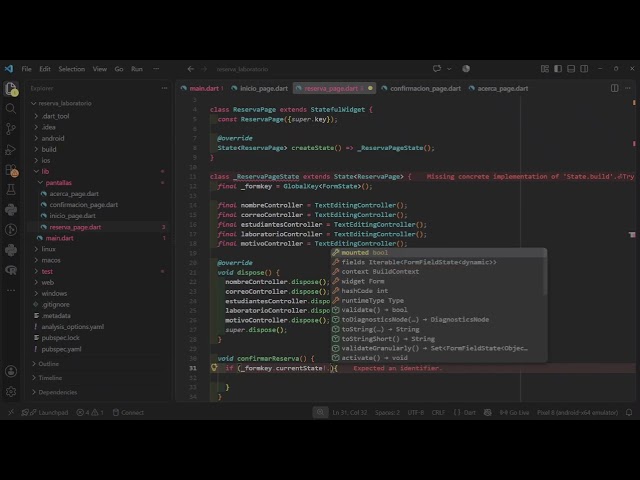Click the VS Code logo icon
This screenshot has height=480, width=640.
pyautogui.click(x=9, y=69)
